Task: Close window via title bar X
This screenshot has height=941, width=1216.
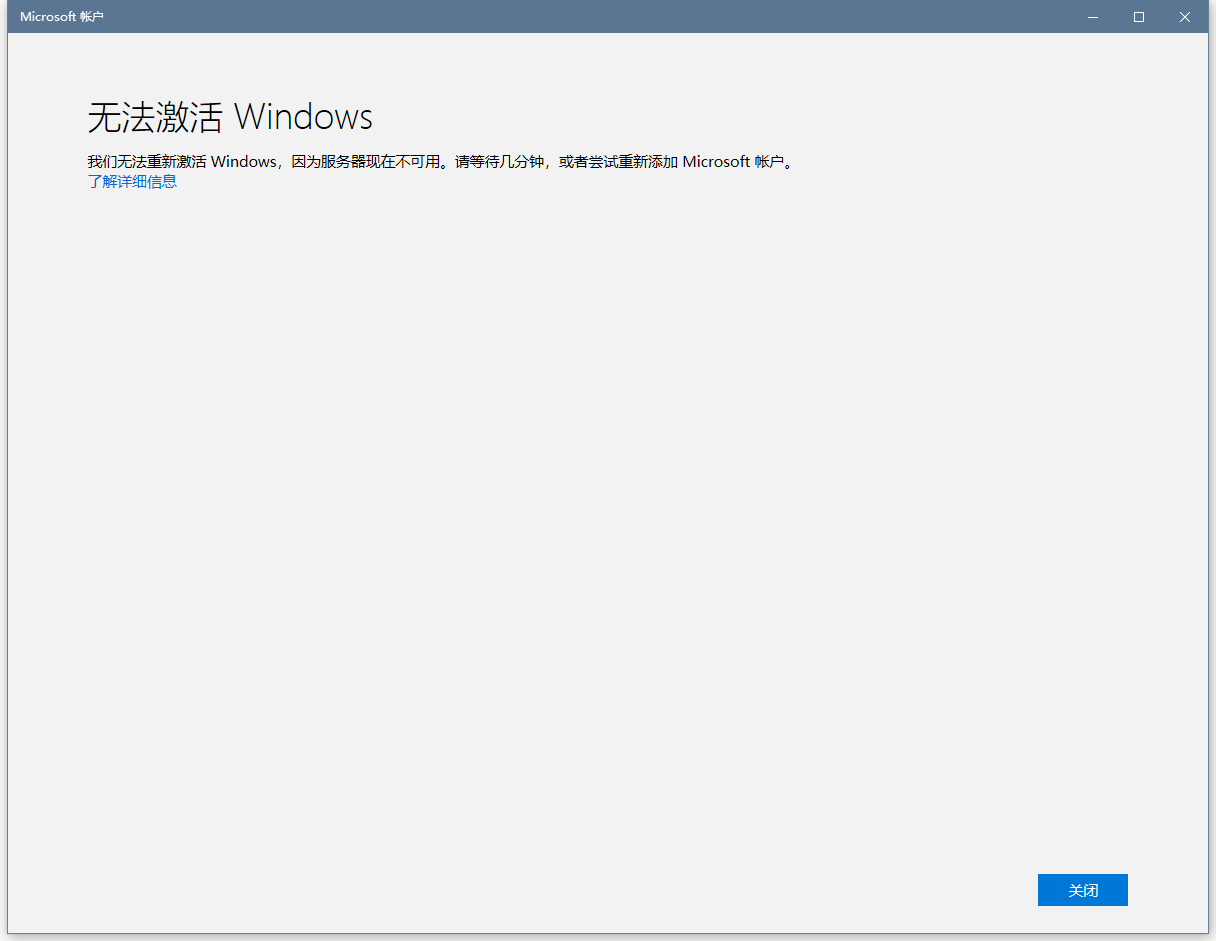Action: point(1185,17)
